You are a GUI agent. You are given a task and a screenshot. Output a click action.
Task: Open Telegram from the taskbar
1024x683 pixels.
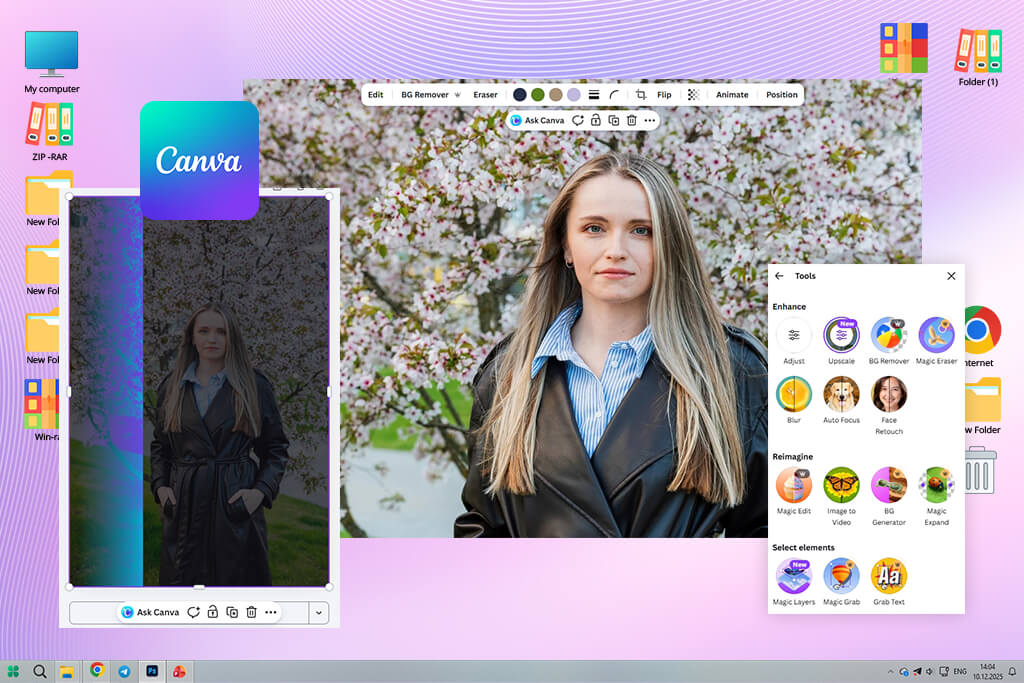(x=124, y=671)
